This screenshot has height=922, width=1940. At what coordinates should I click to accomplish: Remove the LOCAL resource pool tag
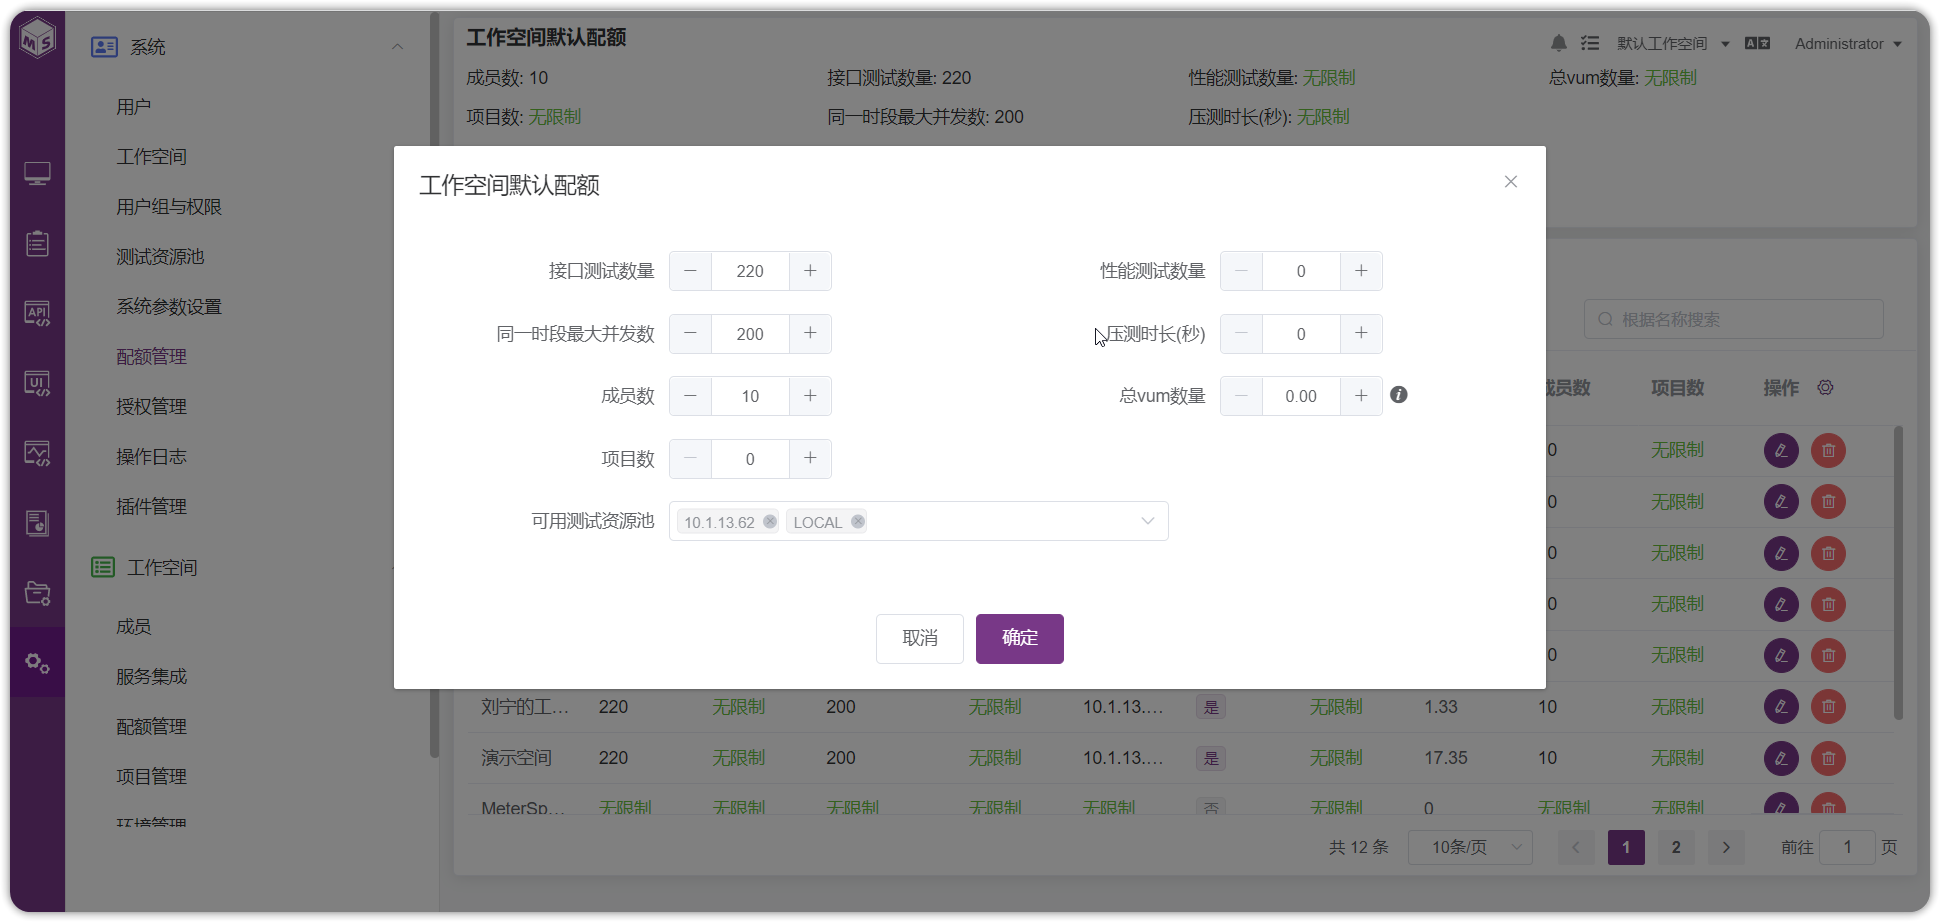(x=857, y=521)
